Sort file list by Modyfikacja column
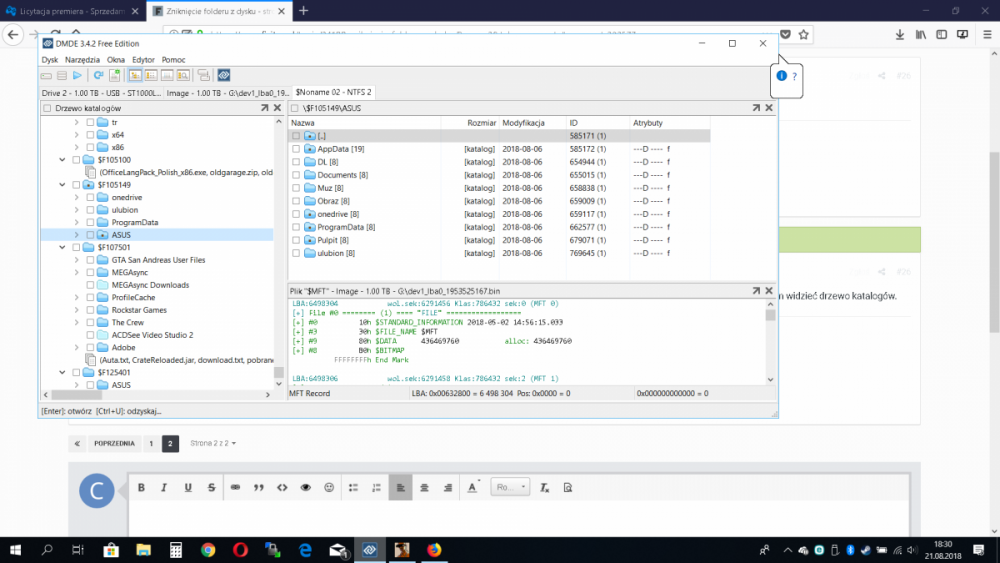The width and height of the screenshot is (1000, 563). tap(523, 122)
